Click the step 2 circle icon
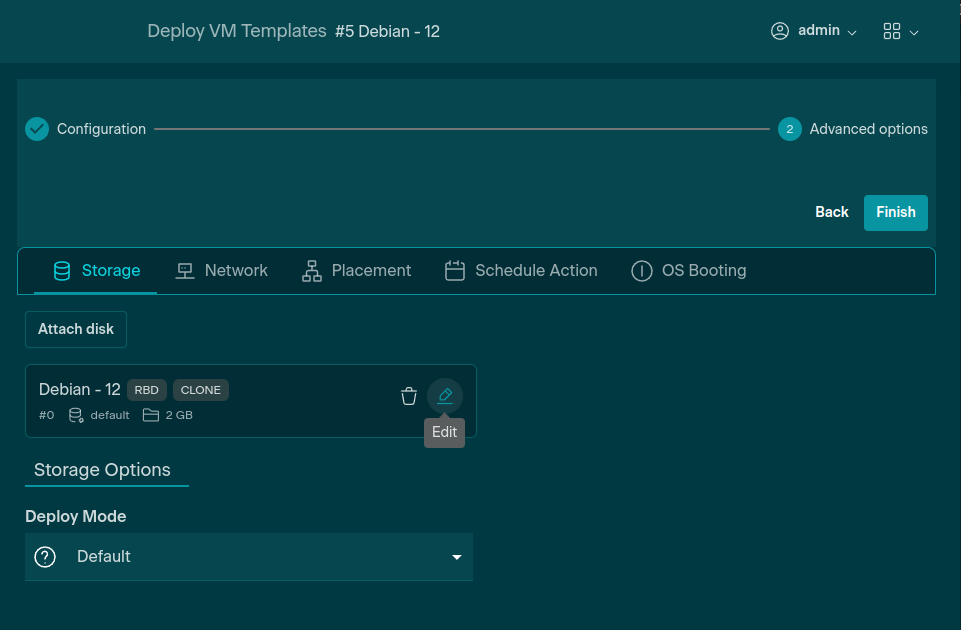Viewport: 961px width, 630px height. tap(789, 129)
